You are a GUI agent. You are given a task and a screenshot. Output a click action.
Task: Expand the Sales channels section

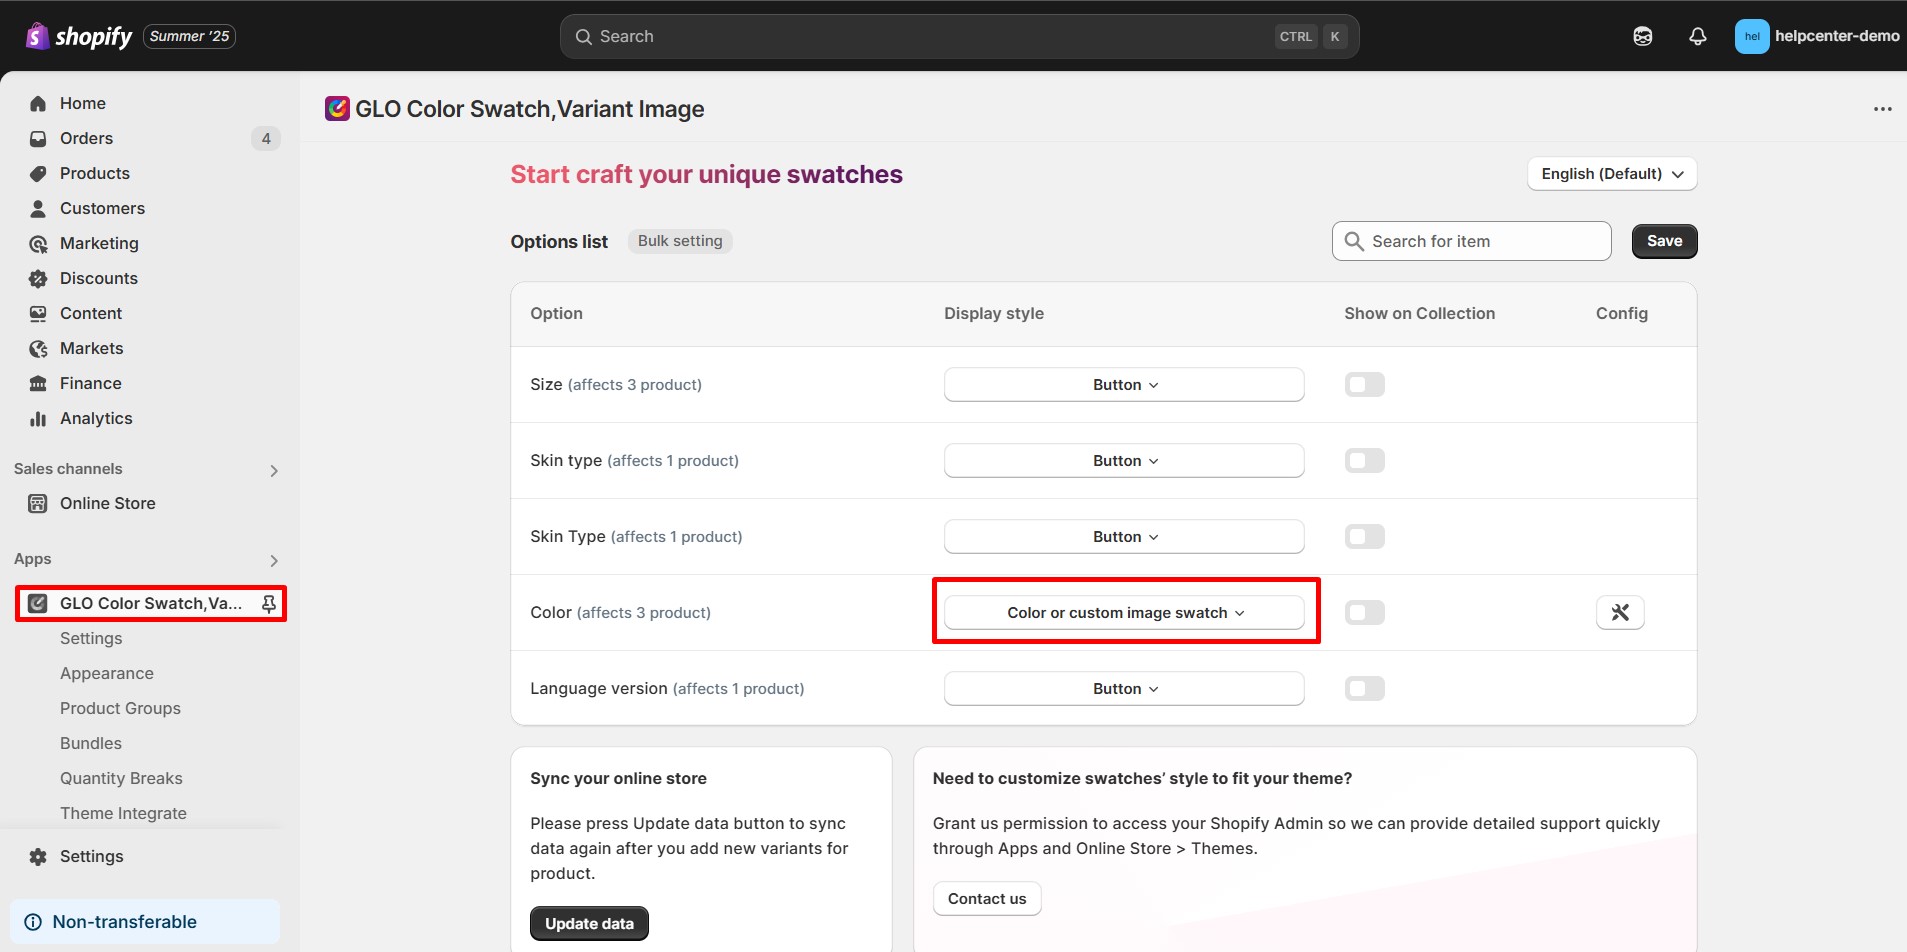(x=273, y=470)
